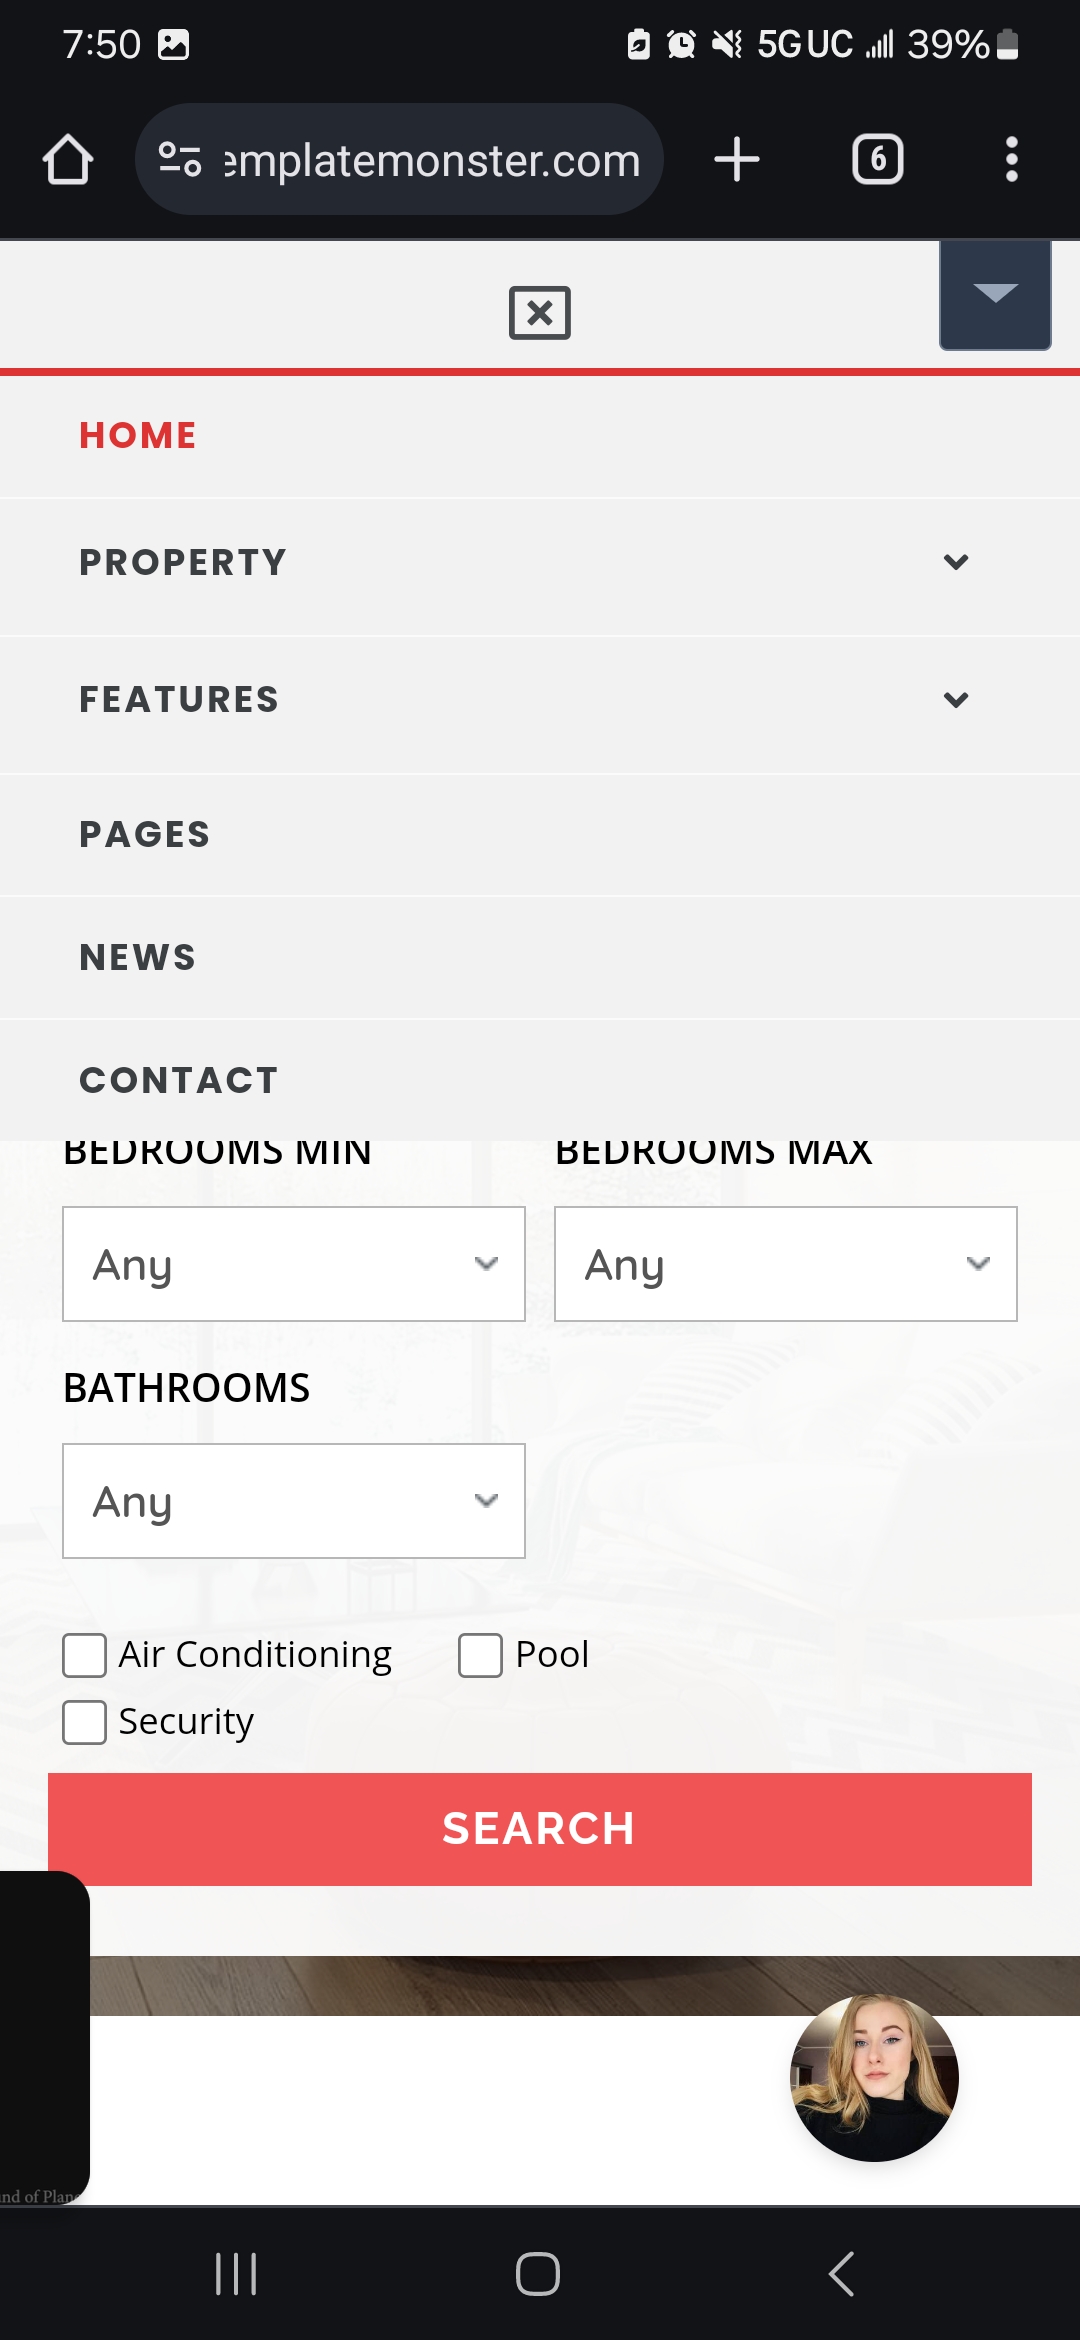
Task: Open the Bathrooms dropdown
Action: click(294, 1501)
